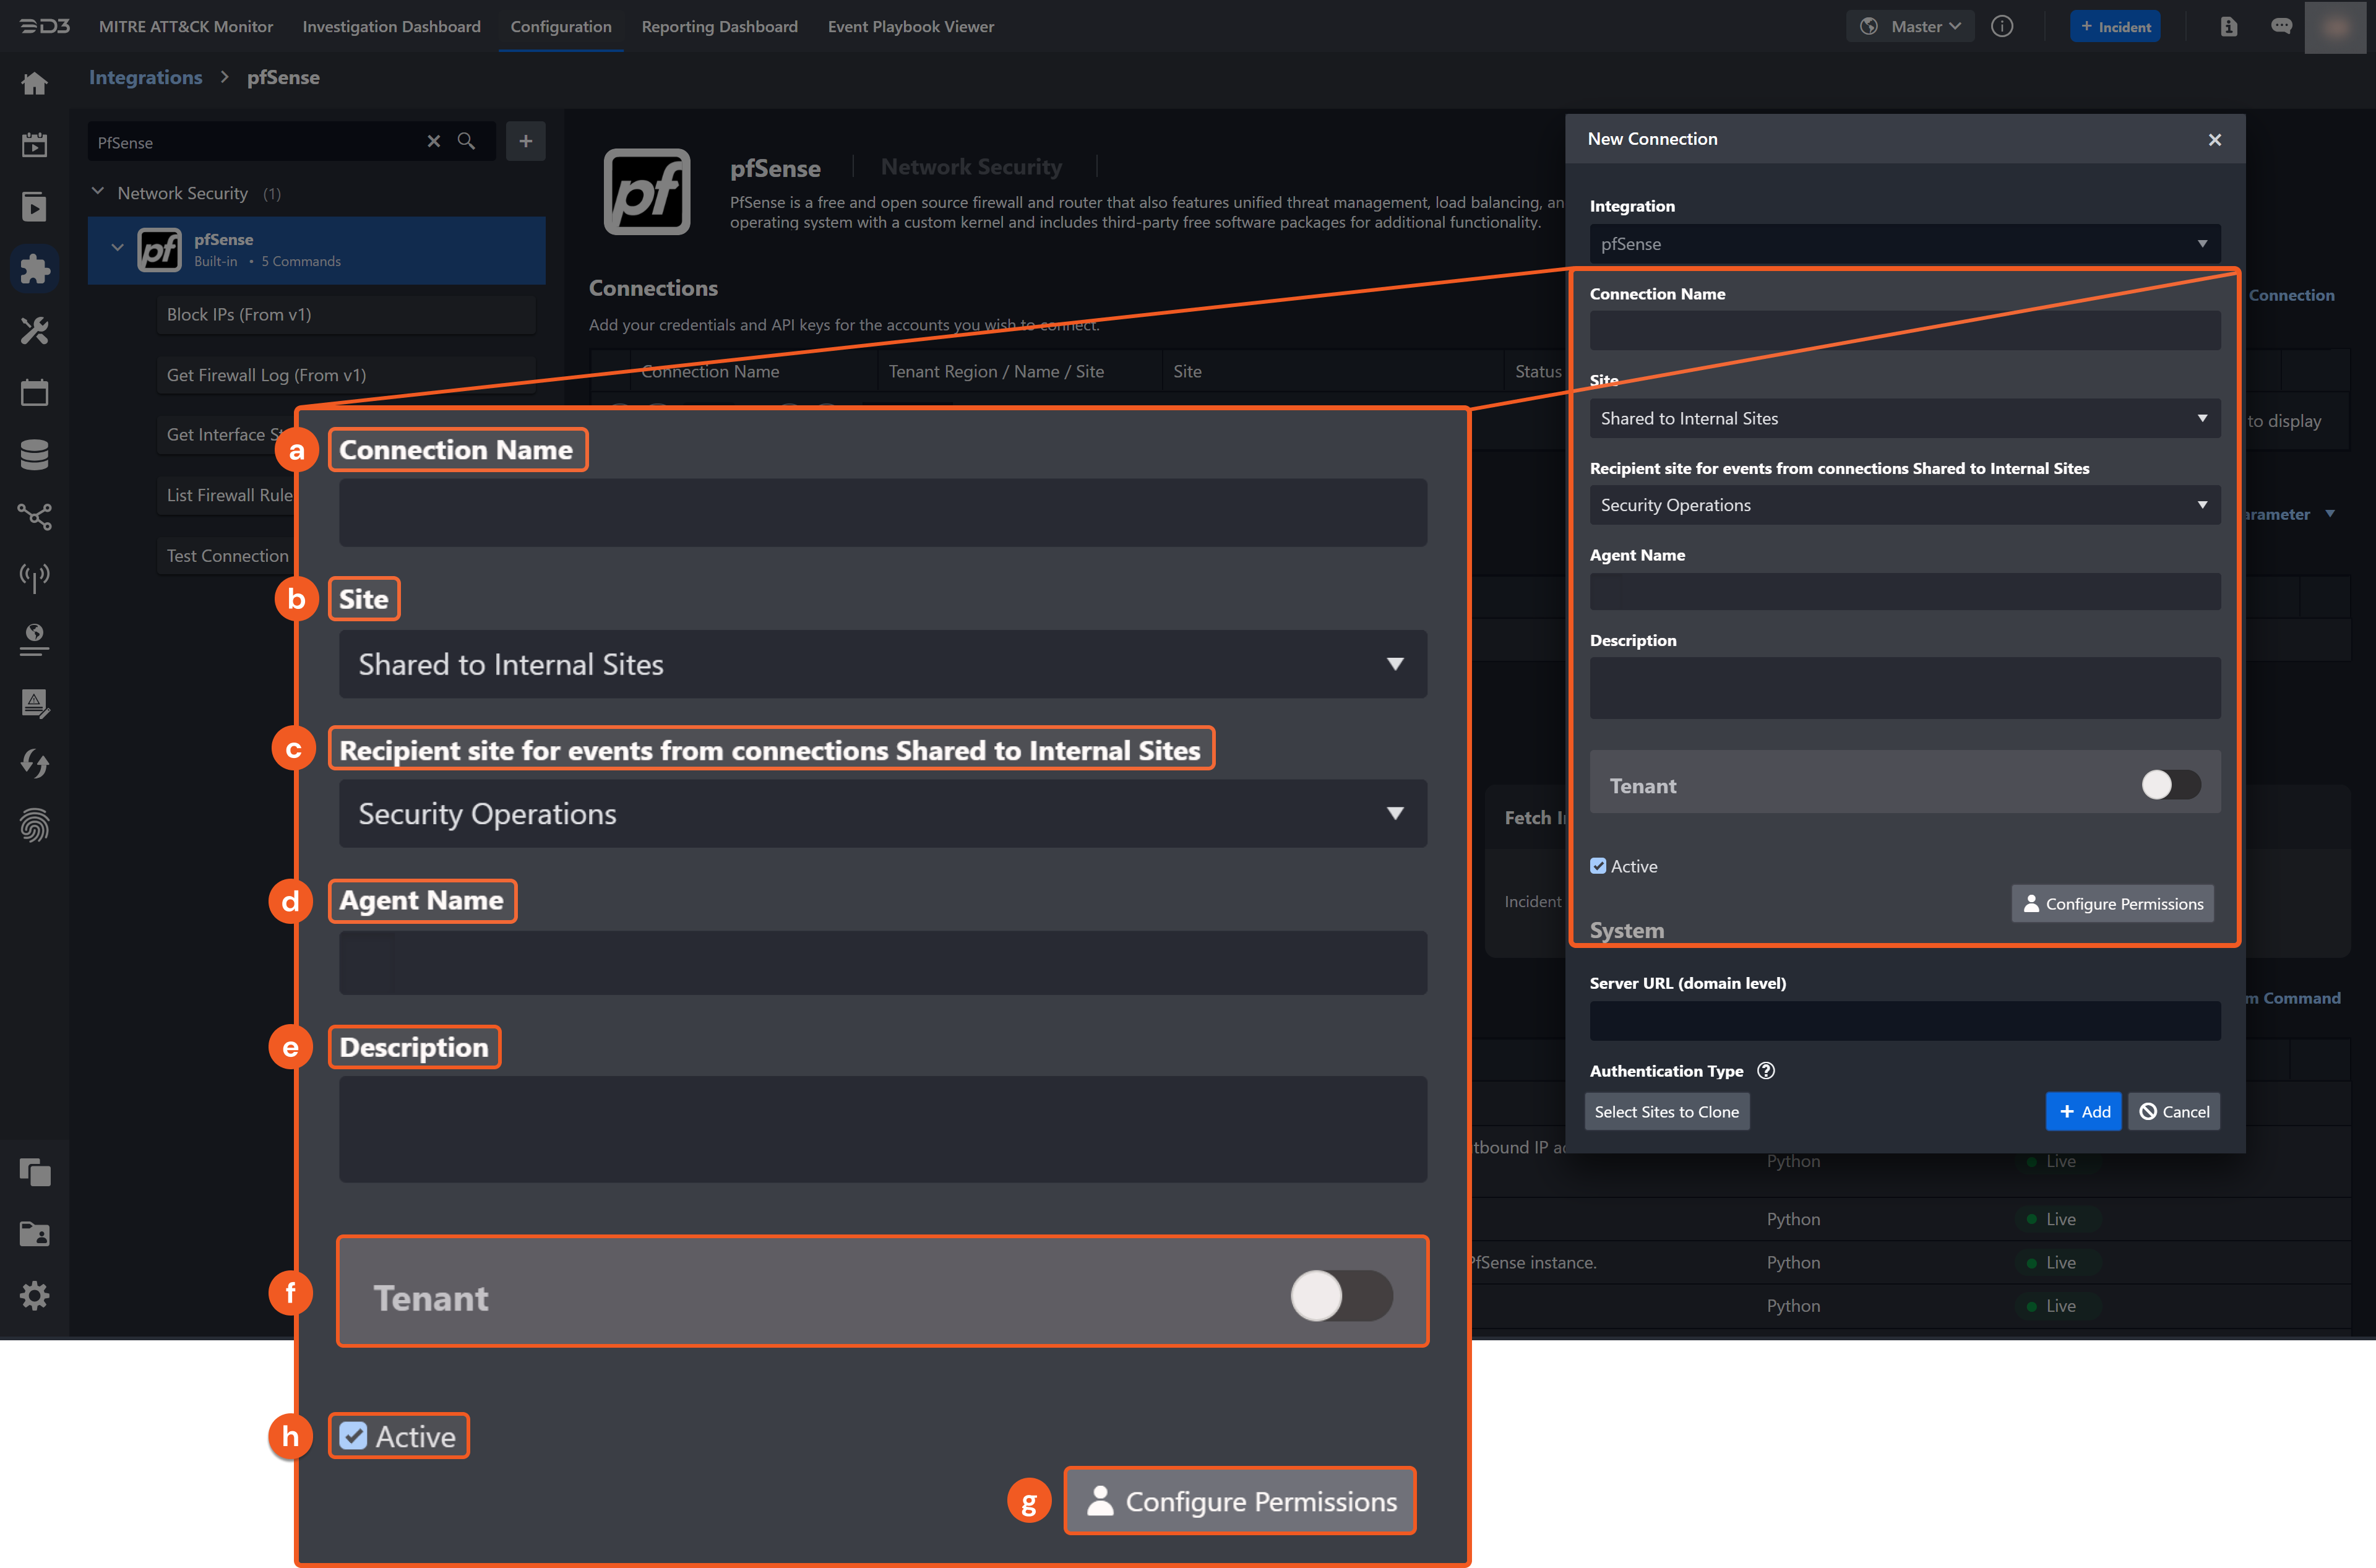Image resolution: width=2376 pixels, height=1568 pixels.
Task: Open the chat messages icon in header
Action: coord(2281,27)
